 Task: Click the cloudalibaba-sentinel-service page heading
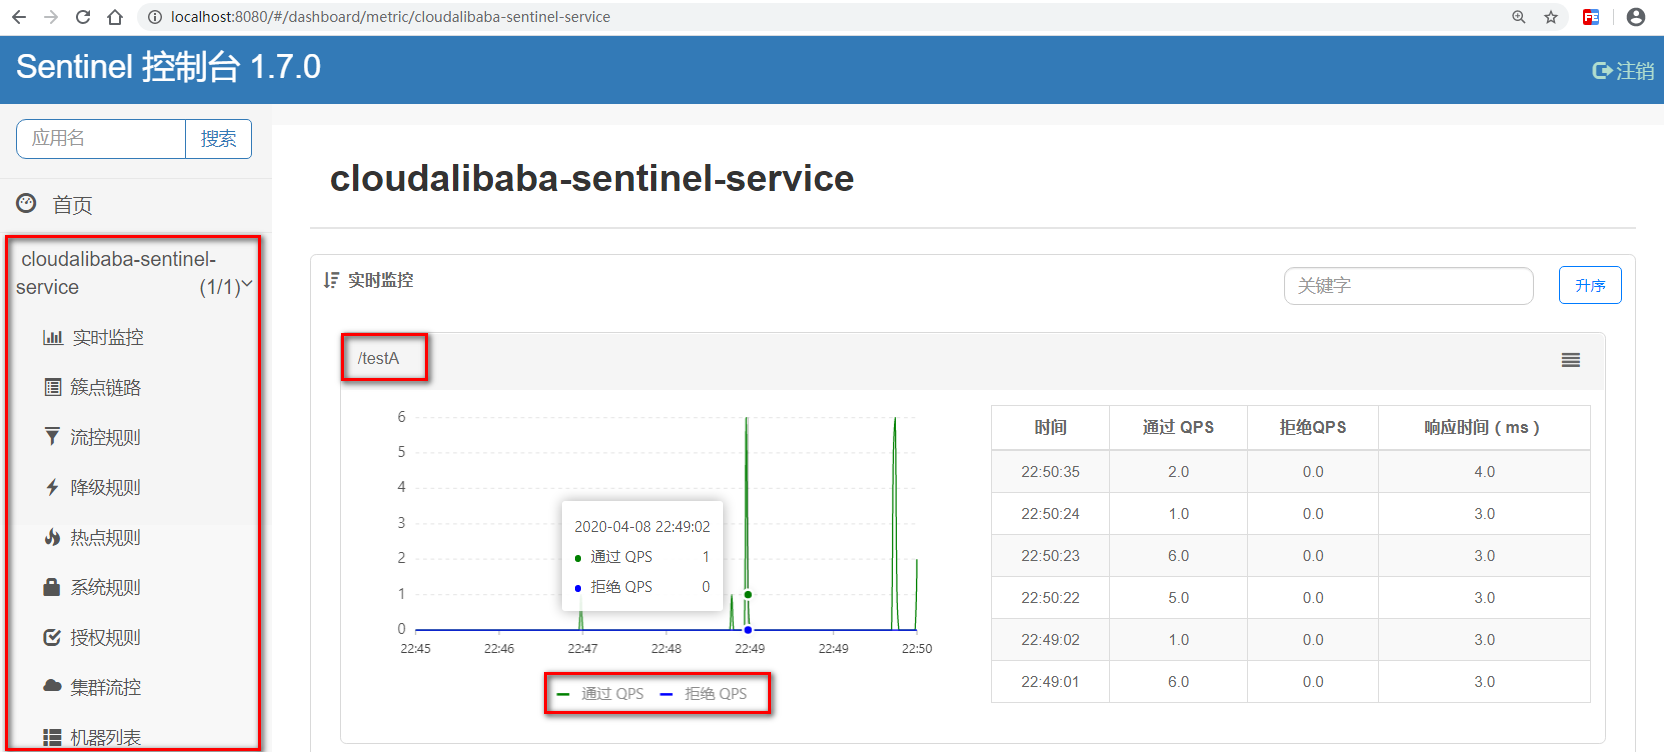click(592, 178)
